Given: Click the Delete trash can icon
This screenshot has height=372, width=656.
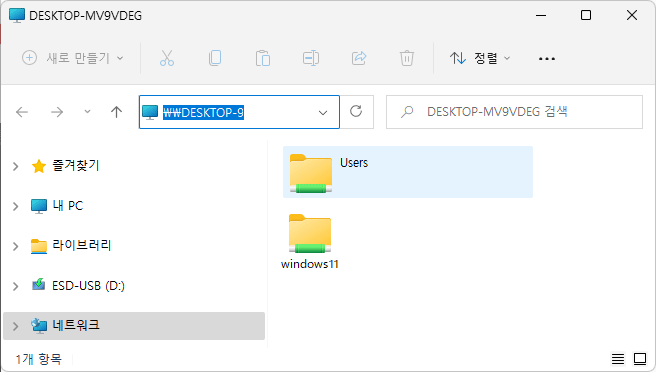Looking at the screenshot, I should 407,58.
